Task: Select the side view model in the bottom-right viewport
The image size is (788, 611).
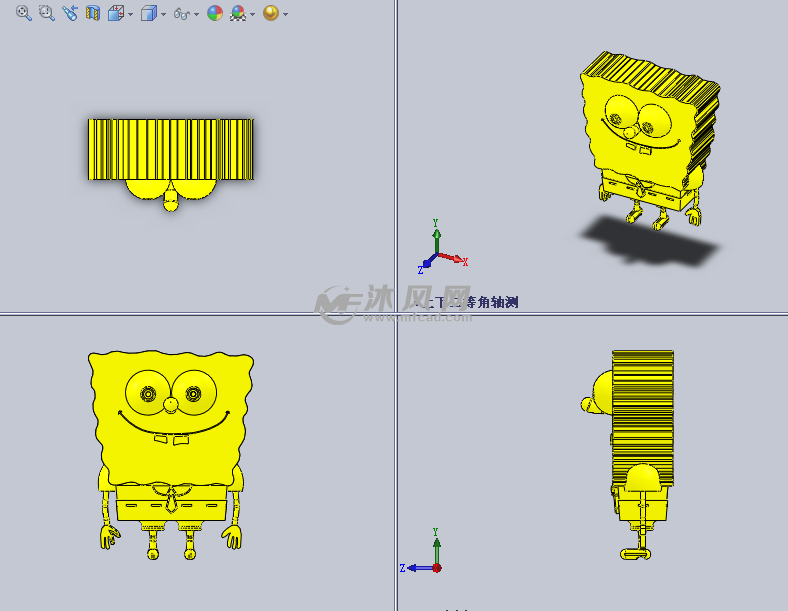Action: coord(627,455)
